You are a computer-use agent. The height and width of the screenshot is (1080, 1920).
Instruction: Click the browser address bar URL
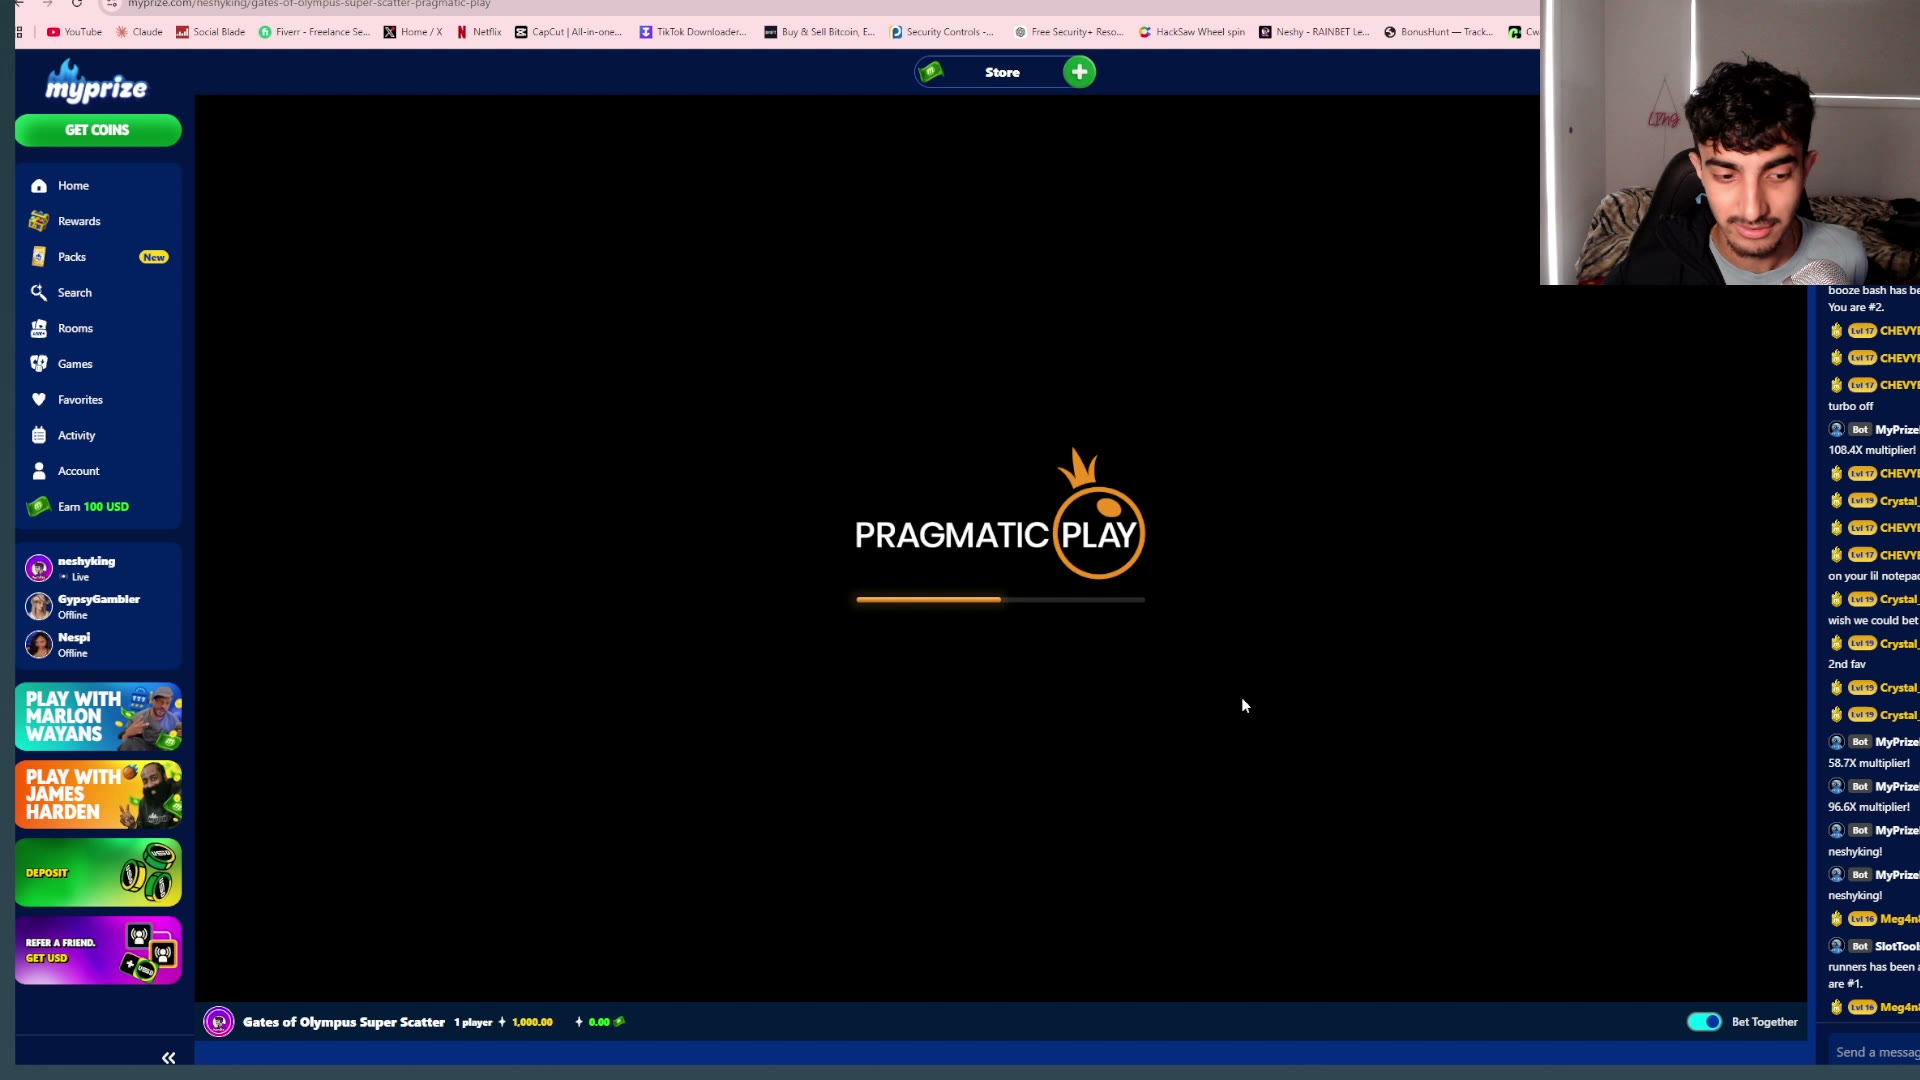(x=309, y=4)
